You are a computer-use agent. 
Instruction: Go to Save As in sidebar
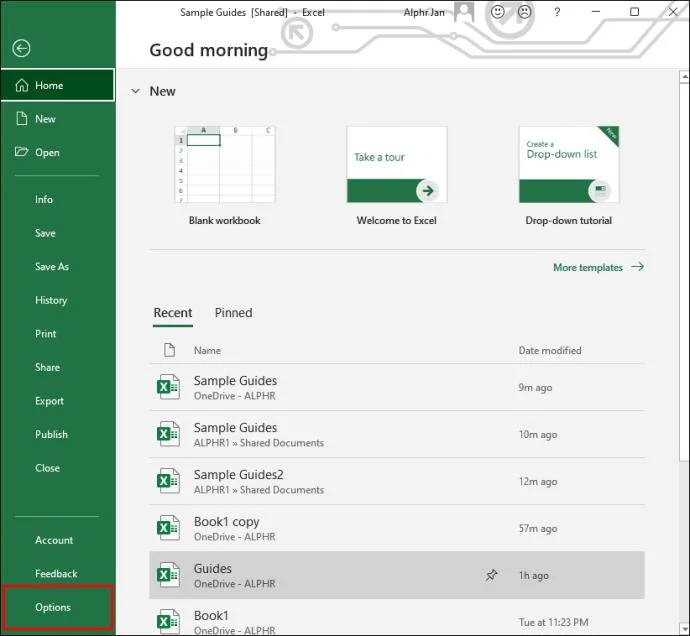pos(52,267)
